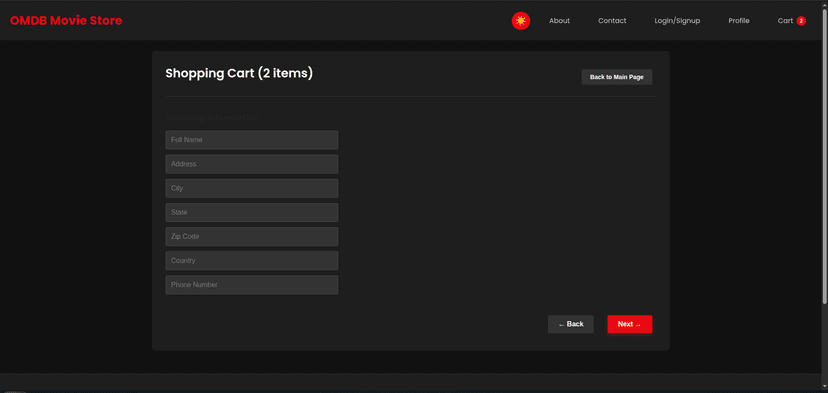The height and width of the screenshot is (393, 828).
Task: Focus the Country input
Action: (x=252, y=260)
